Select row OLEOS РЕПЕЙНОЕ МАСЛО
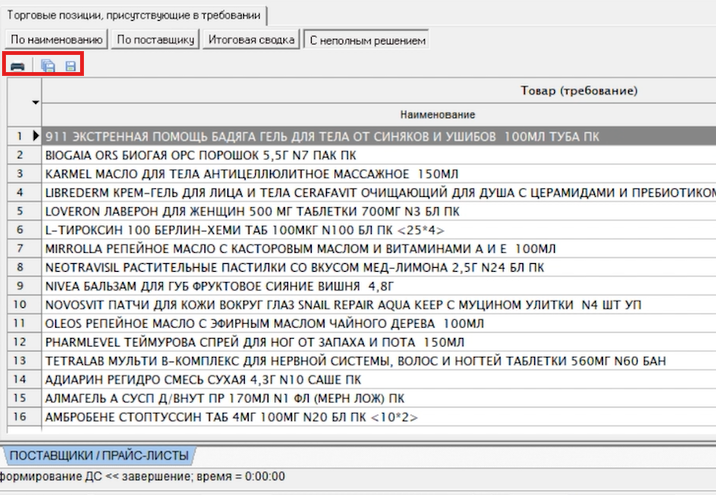 (x=379, y=324)
